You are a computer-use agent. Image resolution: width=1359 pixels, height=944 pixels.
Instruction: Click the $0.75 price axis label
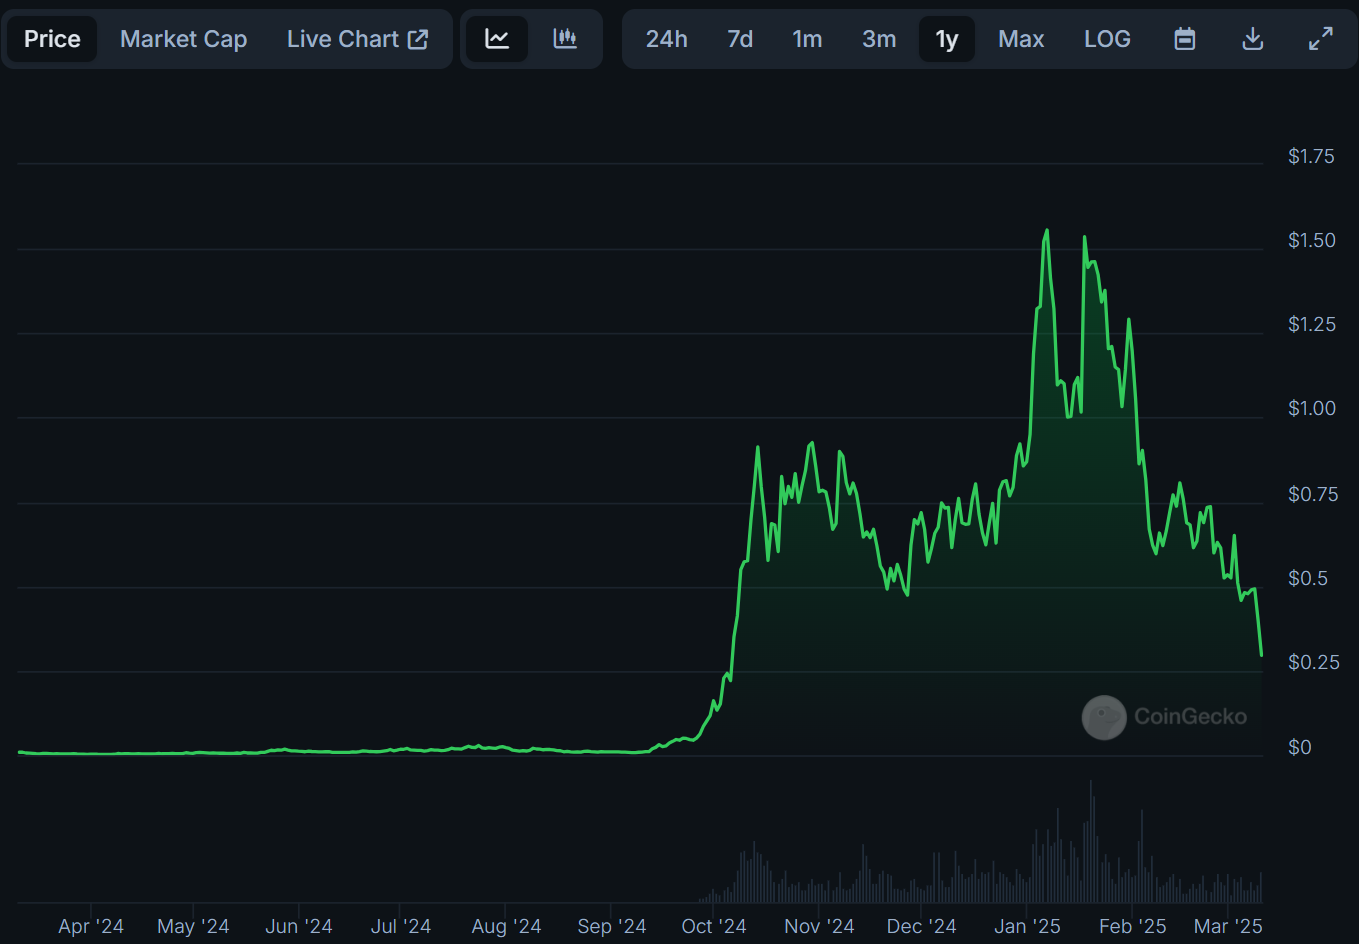(x=1312, y=494)
